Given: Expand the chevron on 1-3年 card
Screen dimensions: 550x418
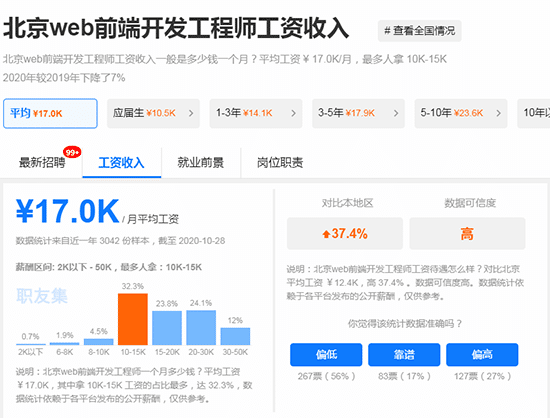Looking at the screenshot, I should pos(293,113).
